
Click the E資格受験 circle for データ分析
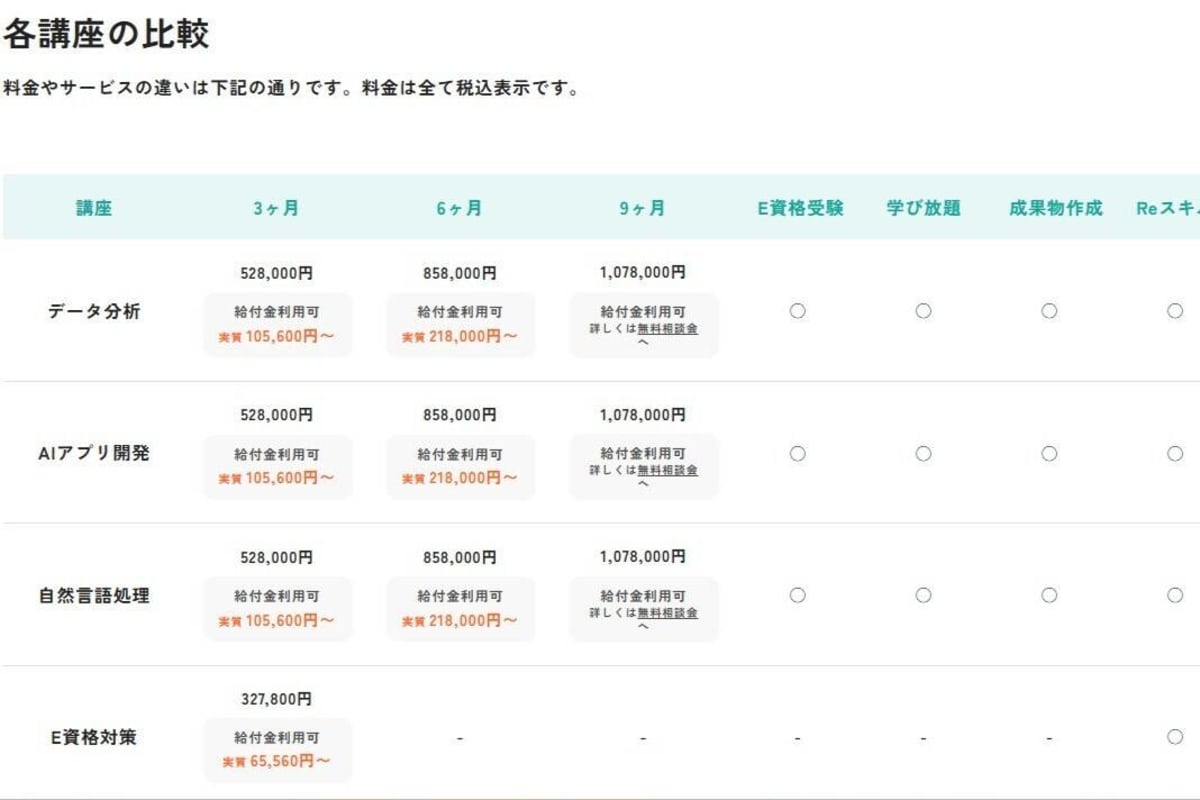click(x=797, y=311)
